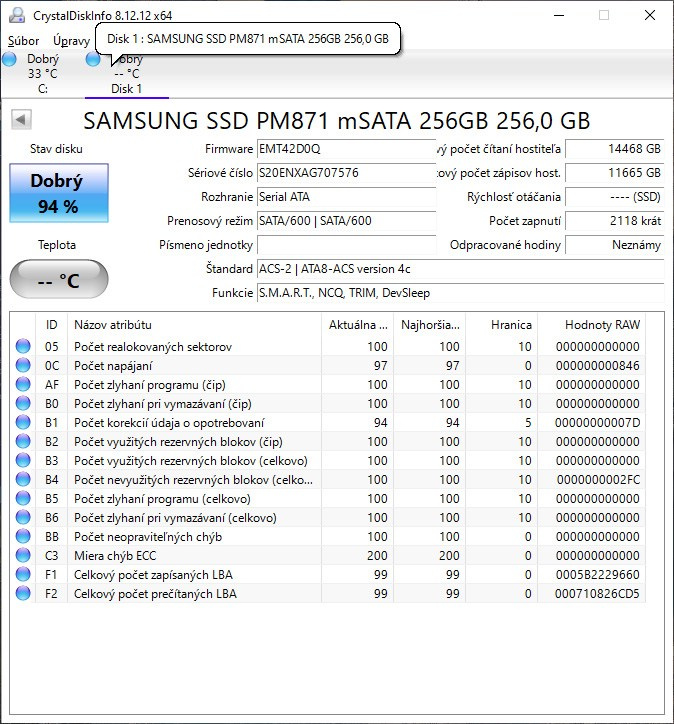
Task: Click status orb of attribute C3
Action: coord(23,555)
